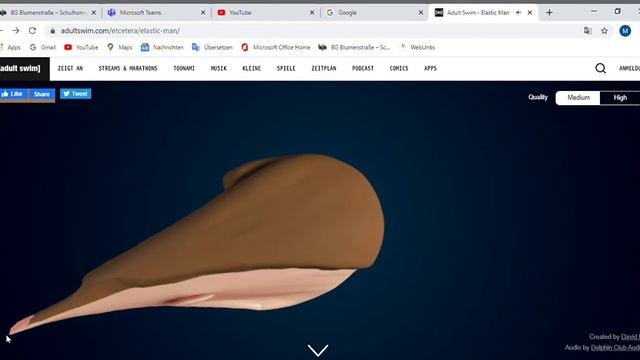Click the site padlock icon
This screenshot has width=640, height=360.
(52, 31)
